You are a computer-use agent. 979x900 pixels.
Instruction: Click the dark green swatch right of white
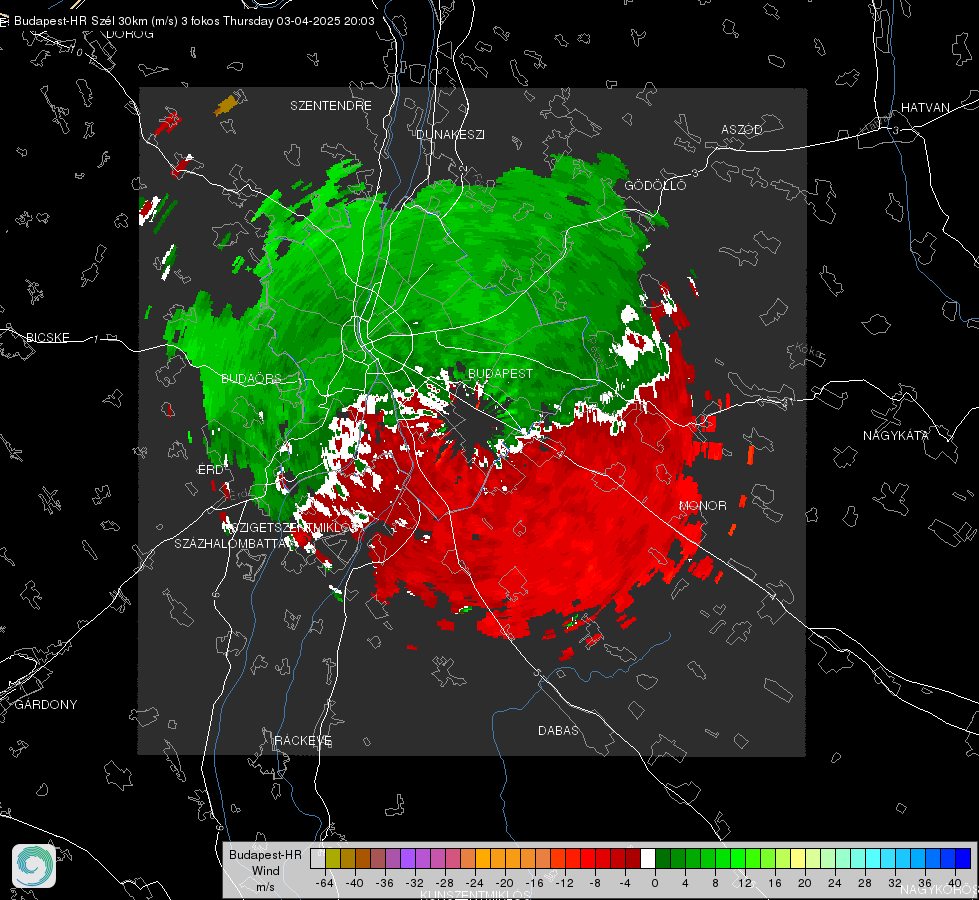663,858
